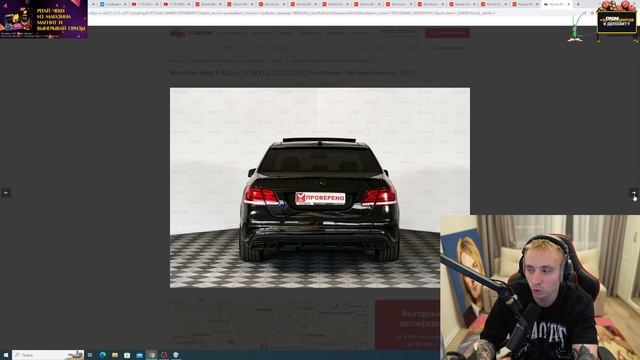Switch to the blue-icon browser tab
This screenshot has width=640, height=360.
112,4
